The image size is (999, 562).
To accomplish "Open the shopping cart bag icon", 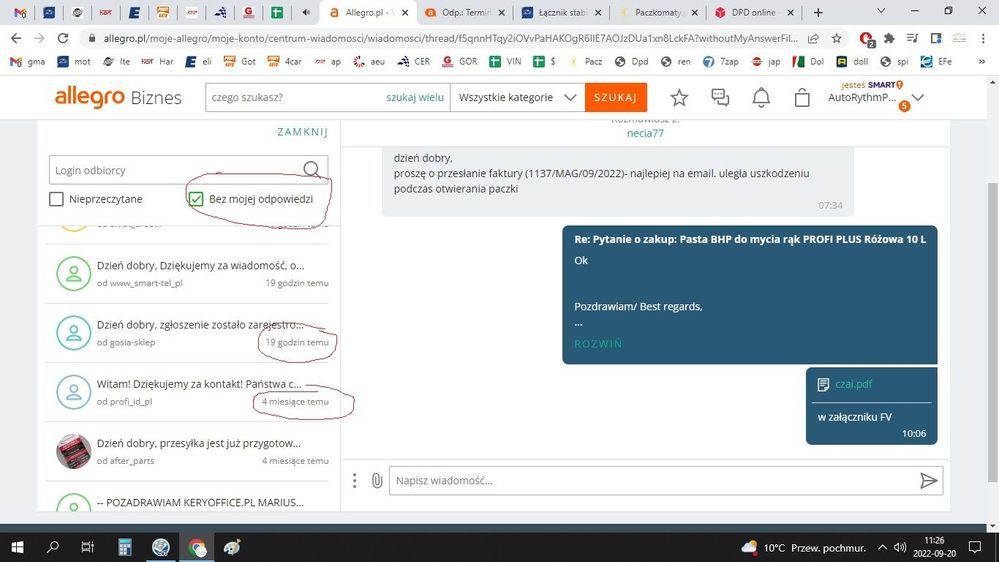I will click(802, 97).
